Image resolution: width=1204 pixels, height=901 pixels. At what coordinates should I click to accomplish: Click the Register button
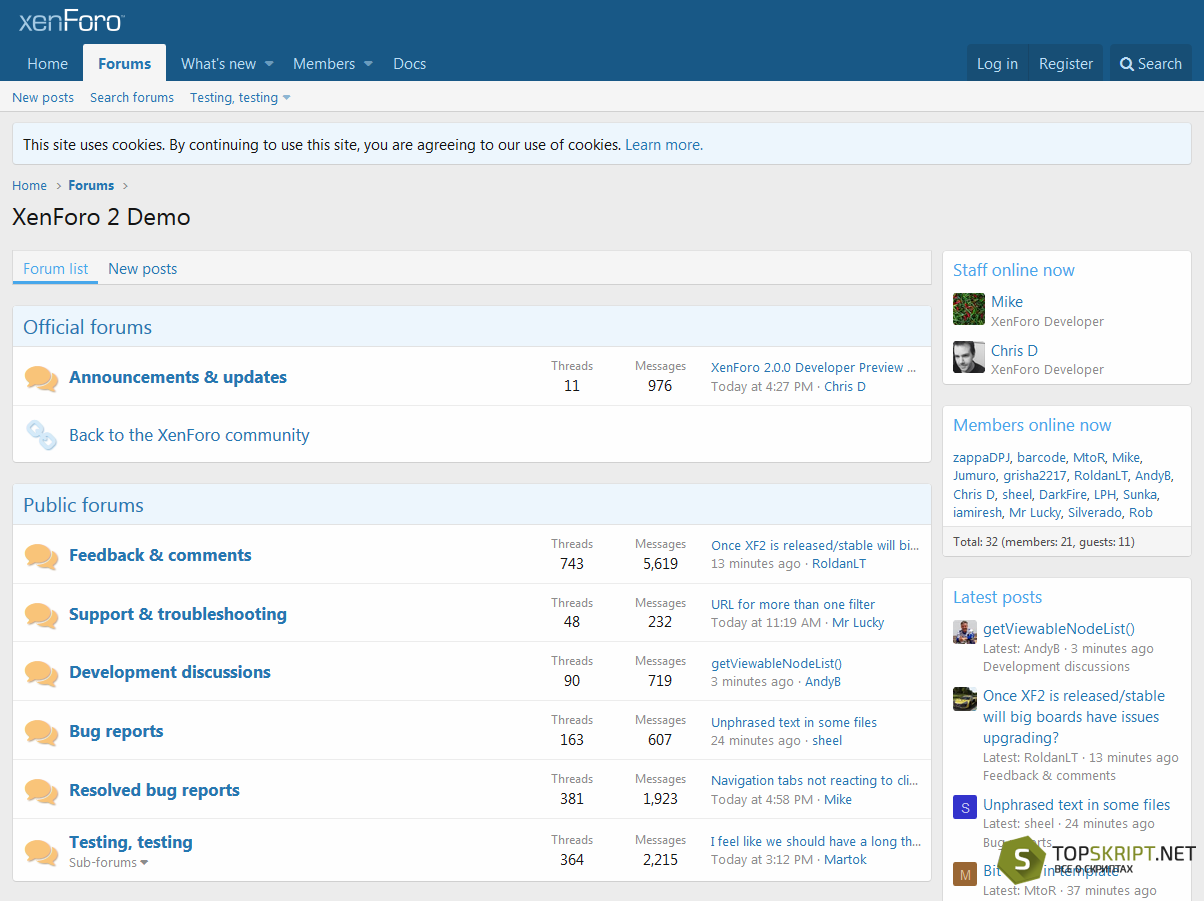pos(1066,63)
